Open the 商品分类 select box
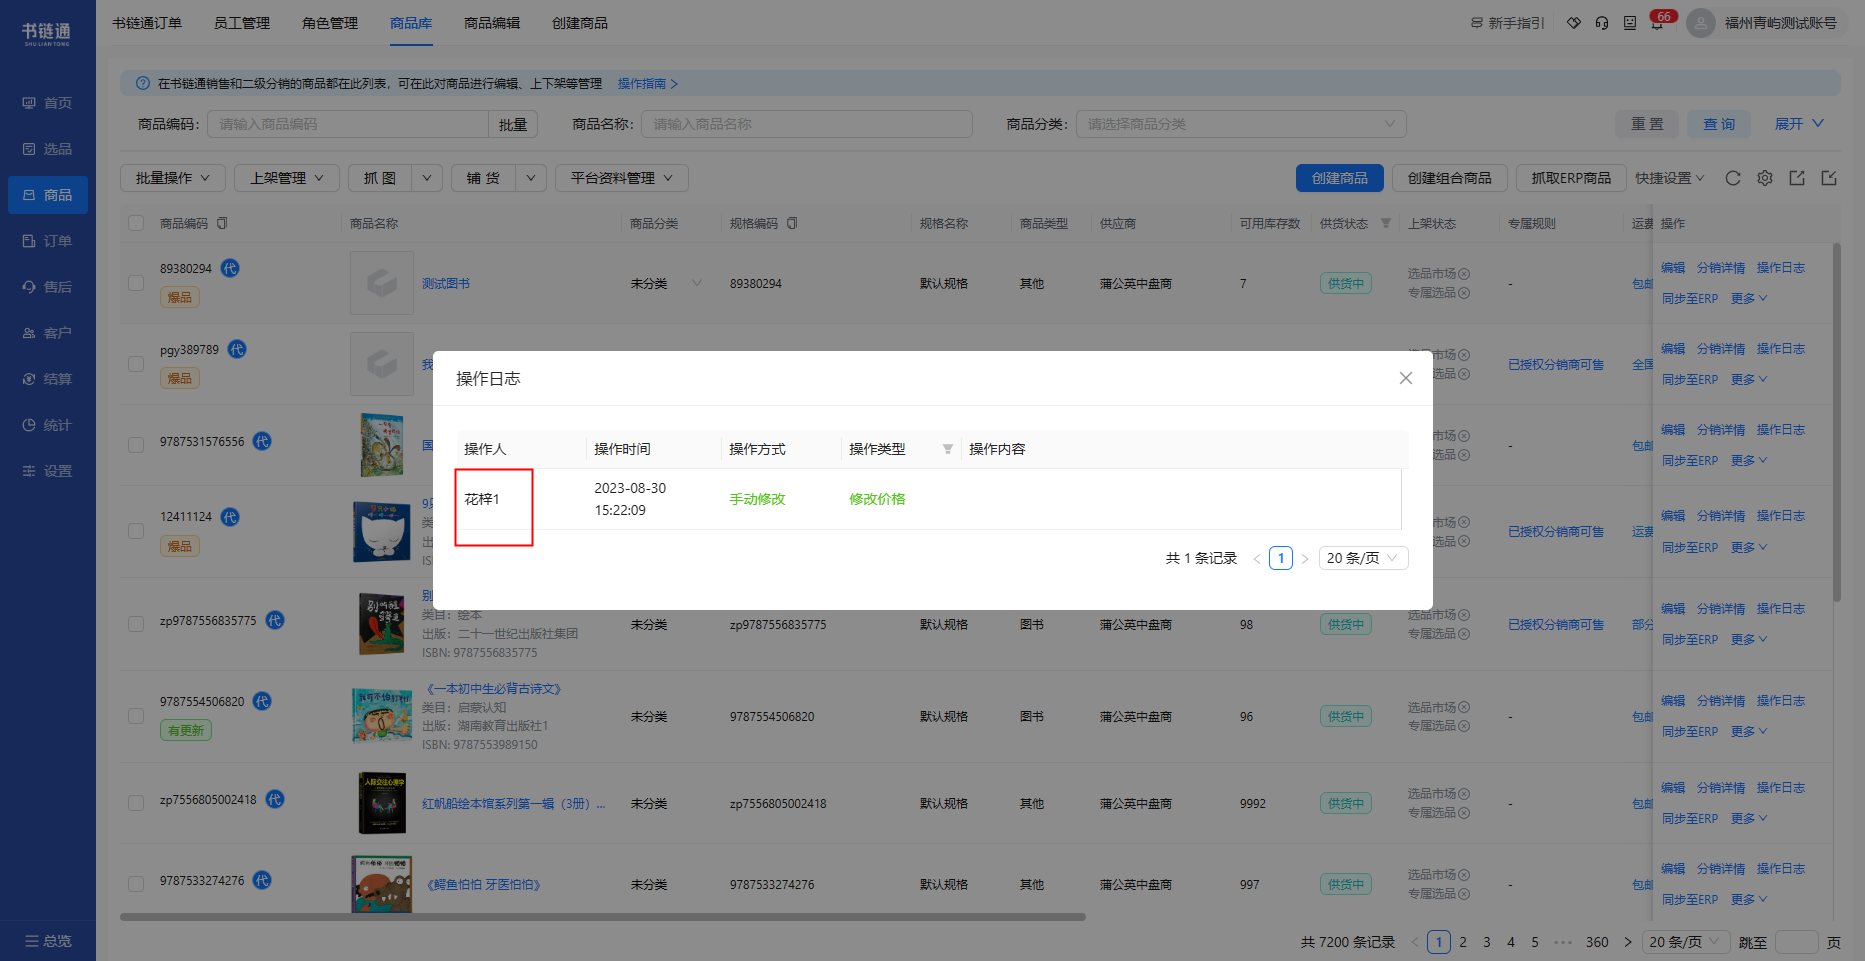The image size is (1865, 961). [x=1241, y=124]
